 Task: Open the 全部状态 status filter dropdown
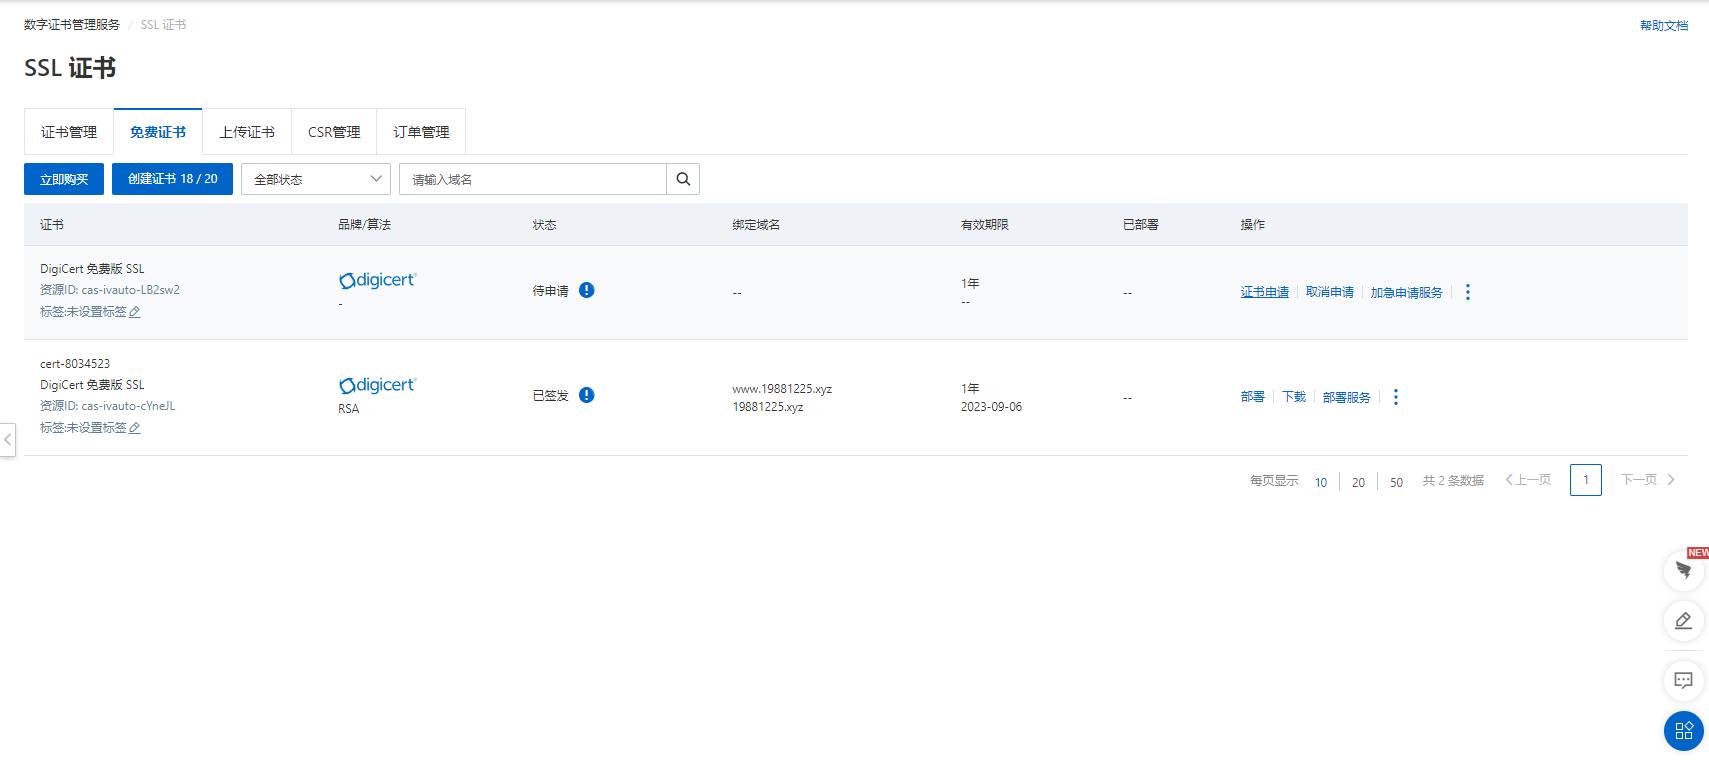pos(316,179)
